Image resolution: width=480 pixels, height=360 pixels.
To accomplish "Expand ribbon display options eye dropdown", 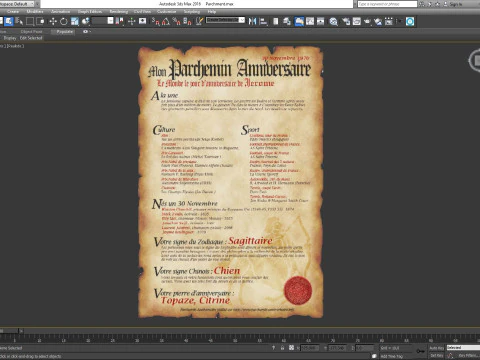I will (x=87, y=32).
